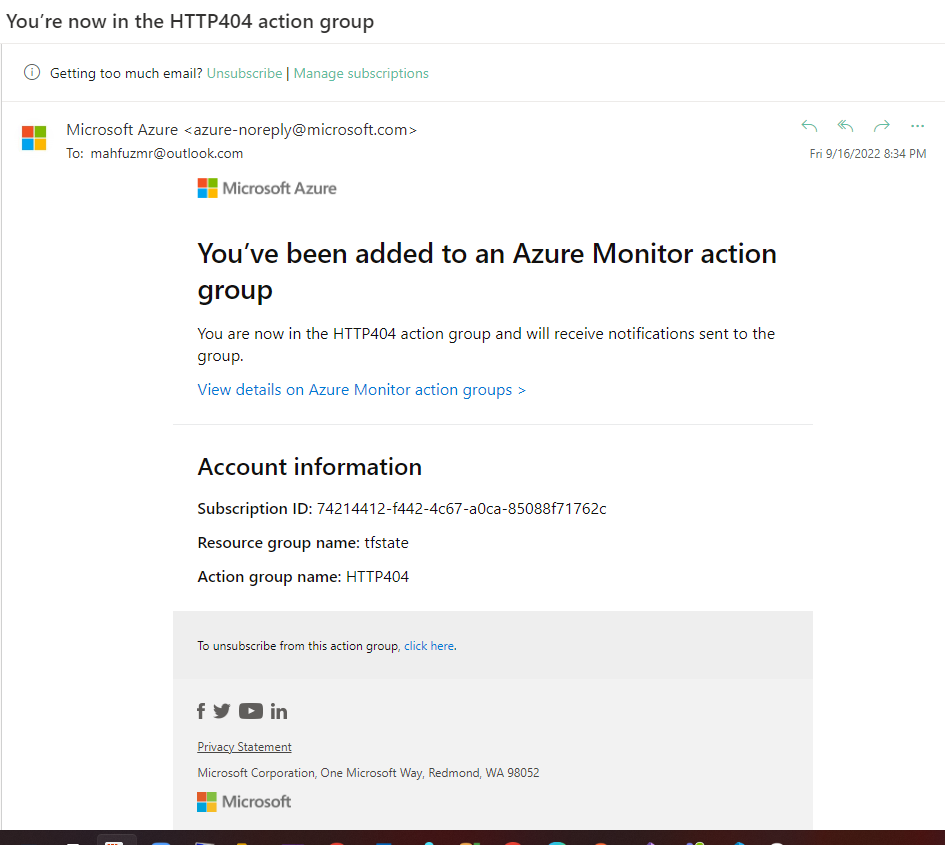Viewport: 945px width, 845px height.
Task: Click the Reply All double-arrow icon
Action: 846,125
